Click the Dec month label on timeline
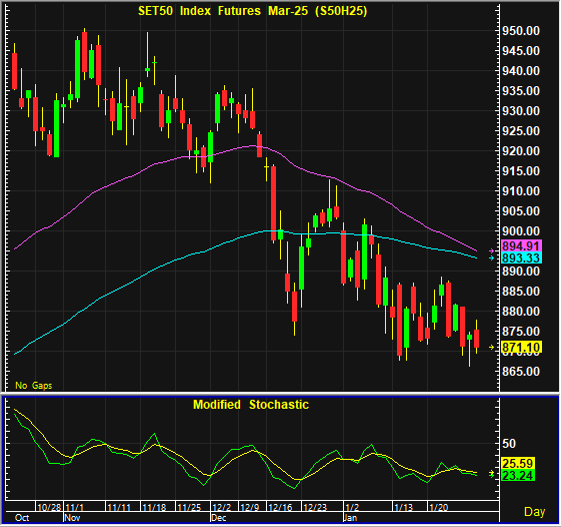Viewport: 561px width, 527px height. pos(219,518)
